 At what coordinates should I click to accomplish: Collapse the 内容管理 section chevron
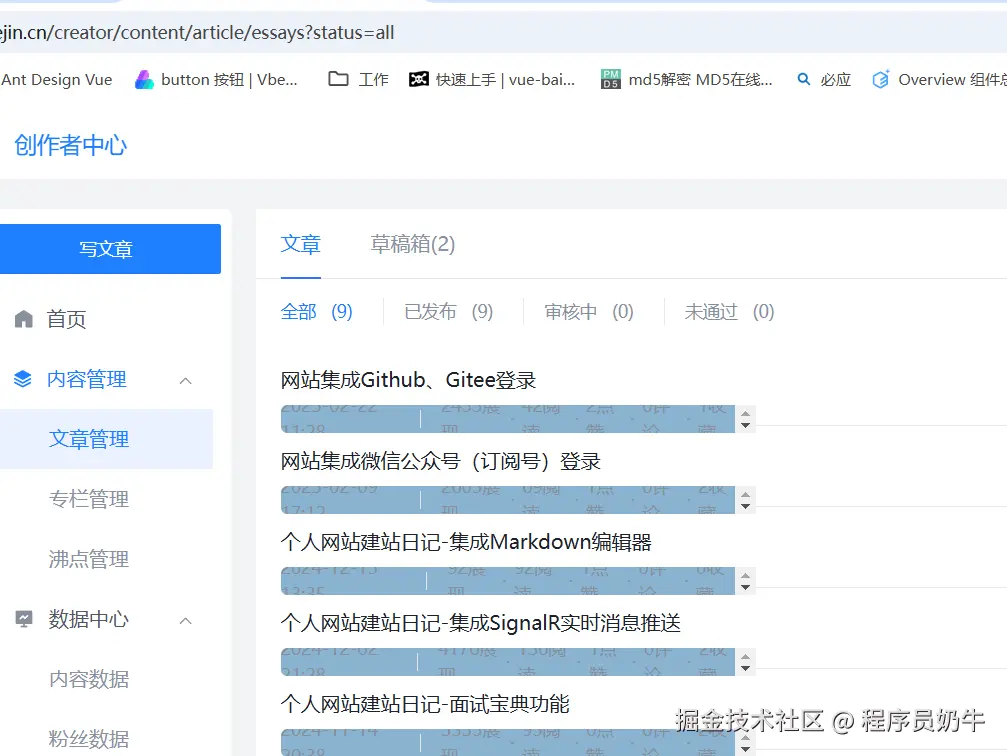[185, 379]
